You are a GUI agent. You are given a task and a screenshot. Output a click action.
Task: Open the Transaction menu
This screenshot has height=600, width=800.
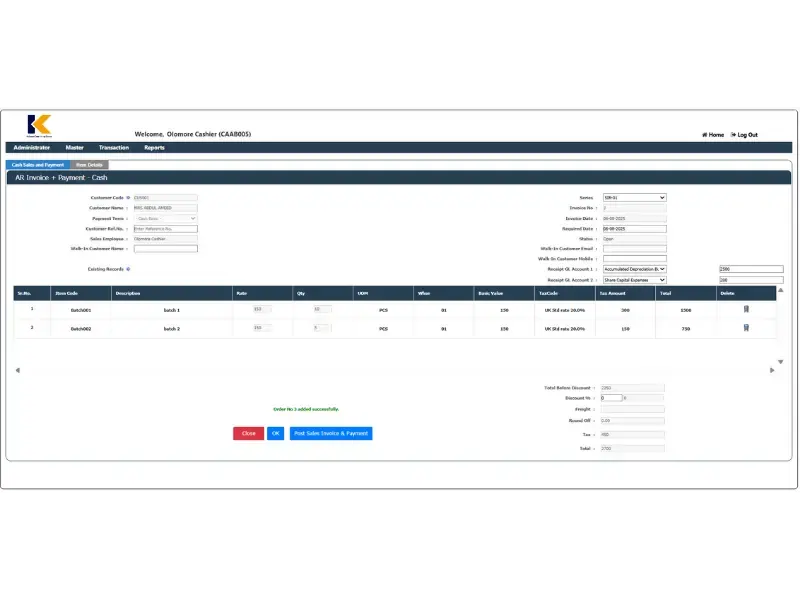[113, 147]
